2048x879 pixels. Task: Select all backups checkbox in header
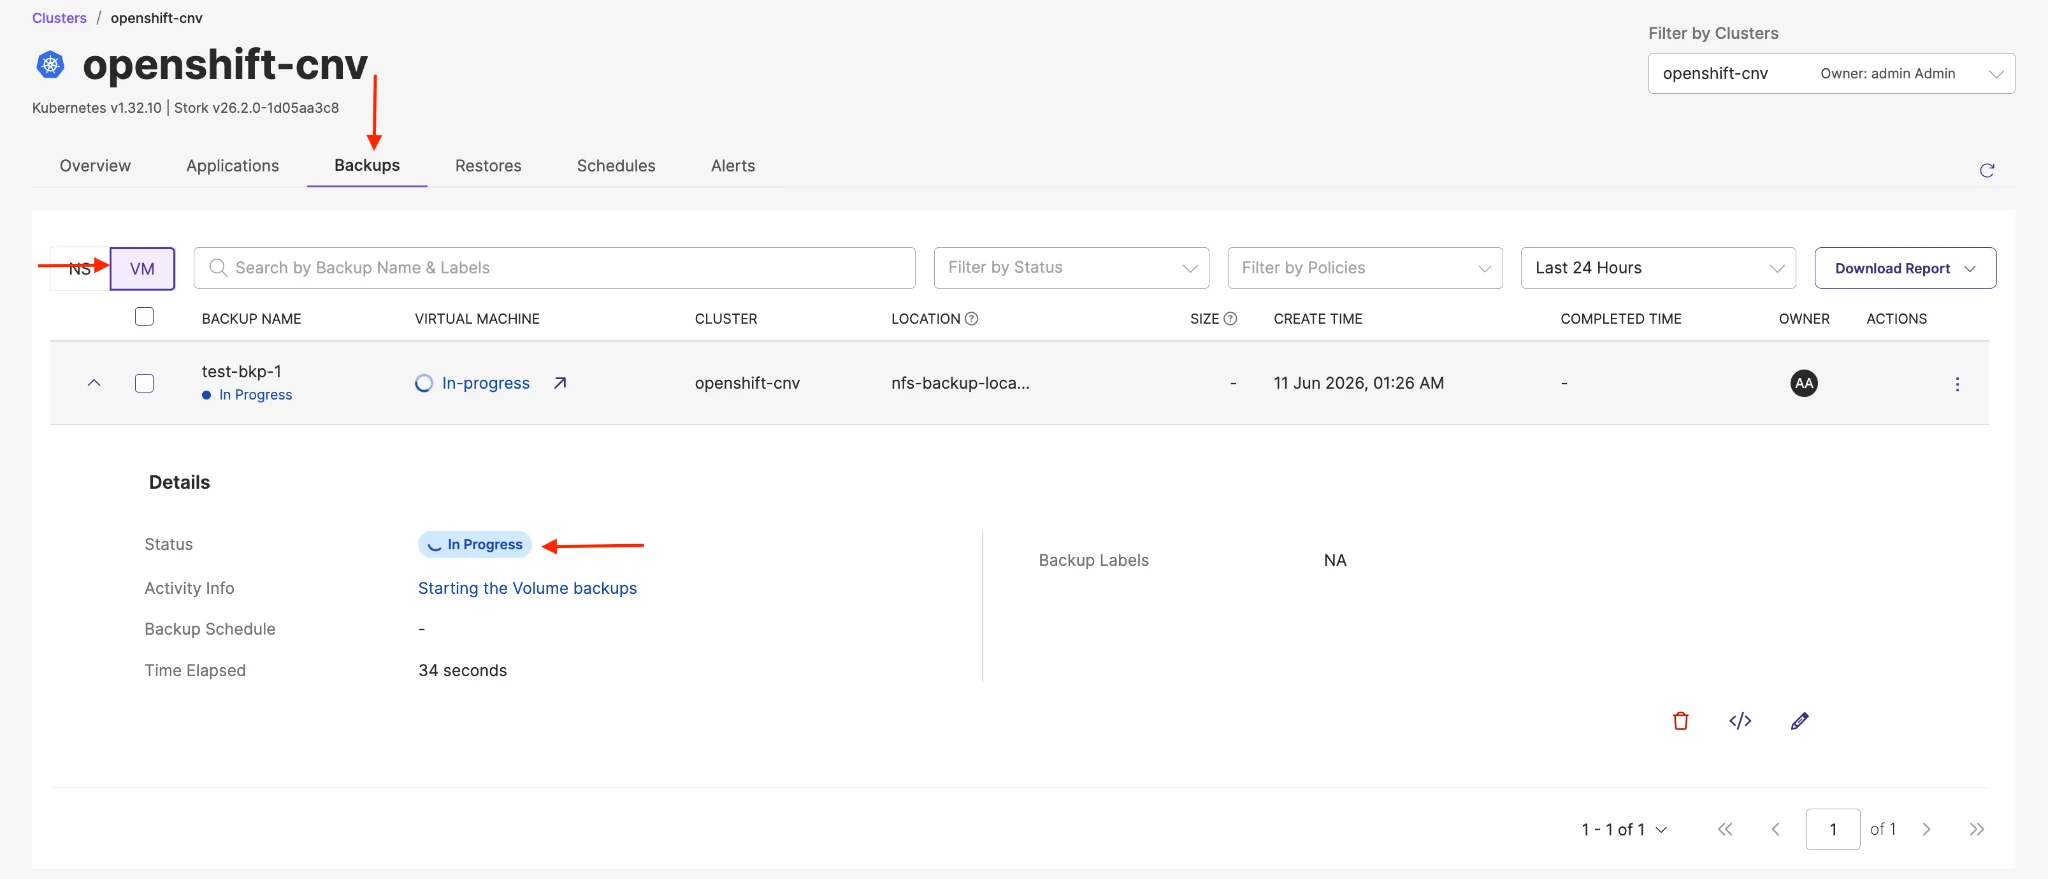145,317
